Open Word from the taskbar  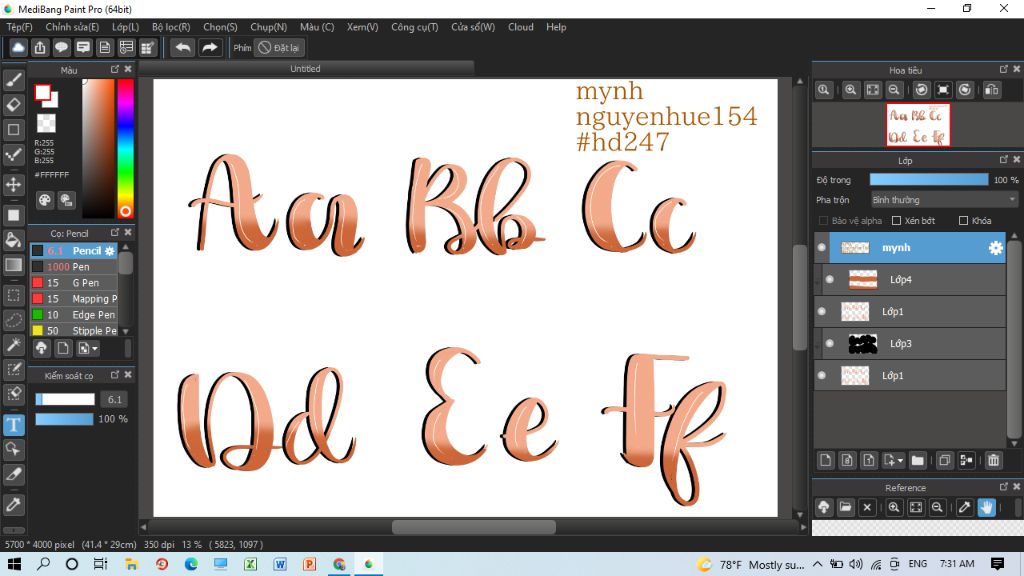click(x=280, y=564)
